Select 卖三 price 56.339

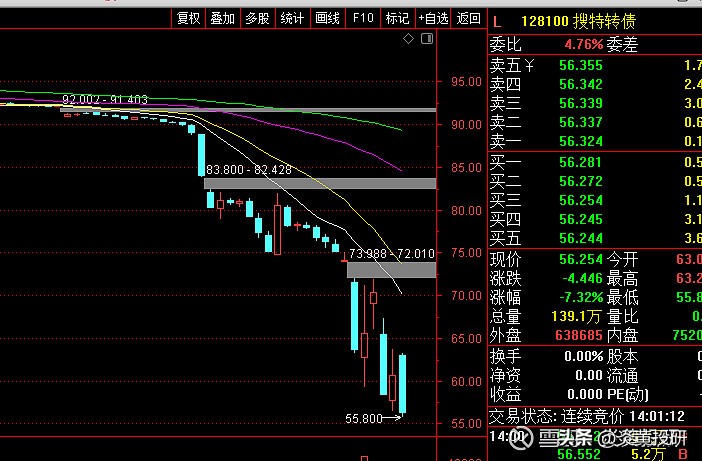coord(581,103)
